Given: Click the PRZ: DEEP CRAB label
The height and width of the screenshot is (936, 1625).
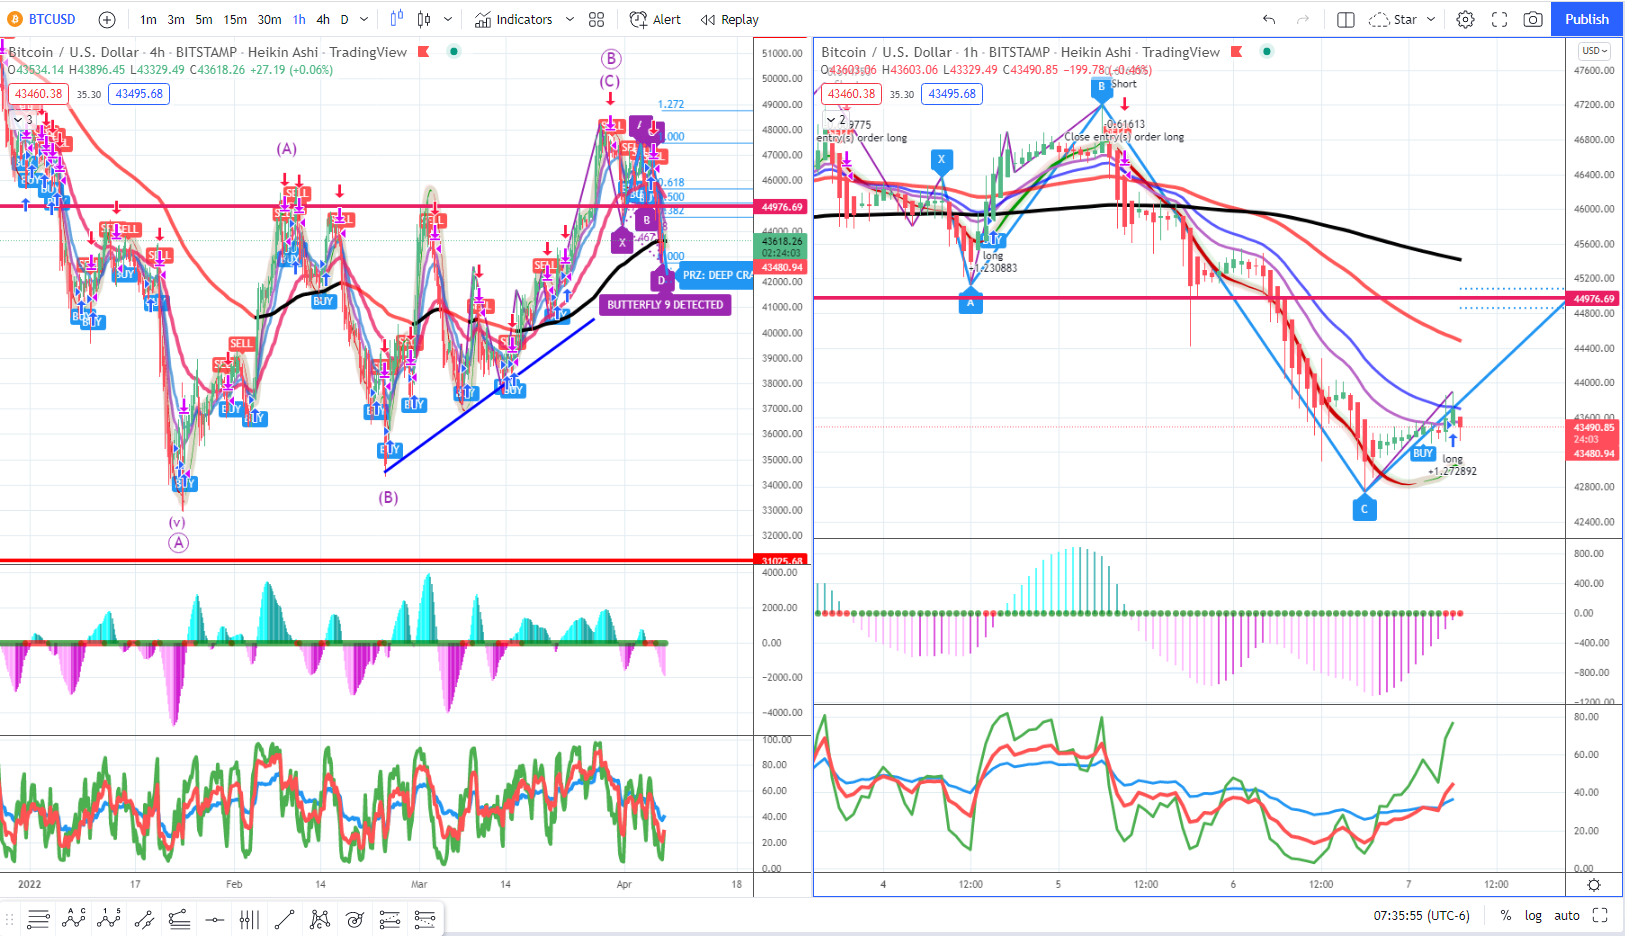Looking at the screenshot, I should point(716,275).
